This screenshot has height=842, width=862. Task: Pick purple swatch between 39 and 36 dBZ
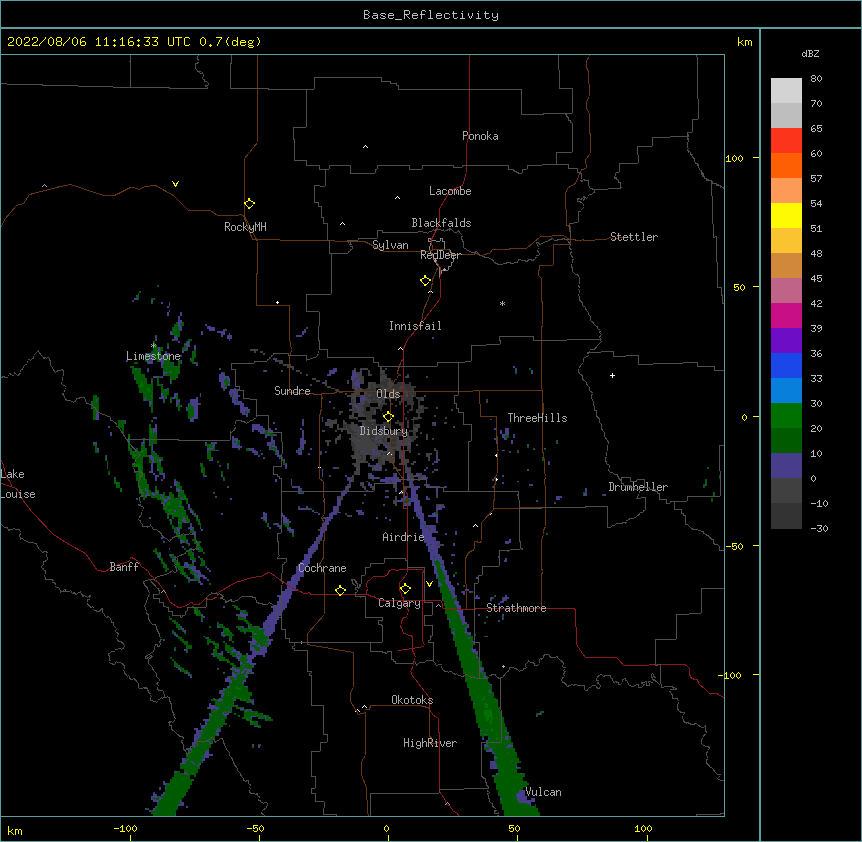786,341
